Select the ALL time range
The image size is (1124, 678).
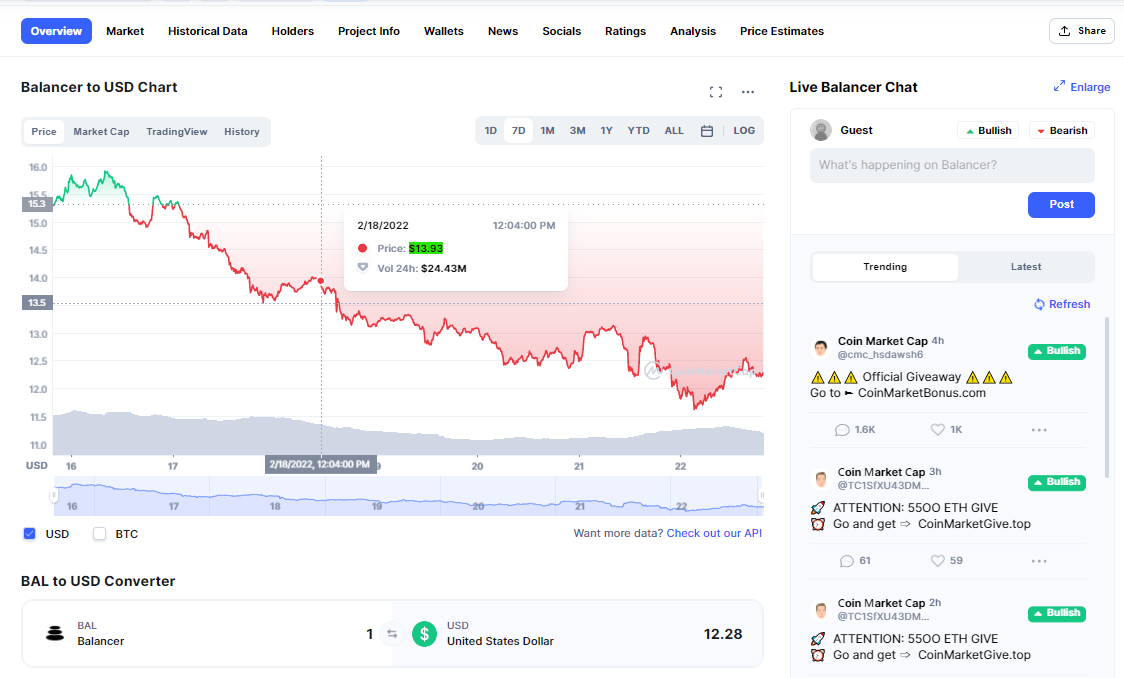674,130
